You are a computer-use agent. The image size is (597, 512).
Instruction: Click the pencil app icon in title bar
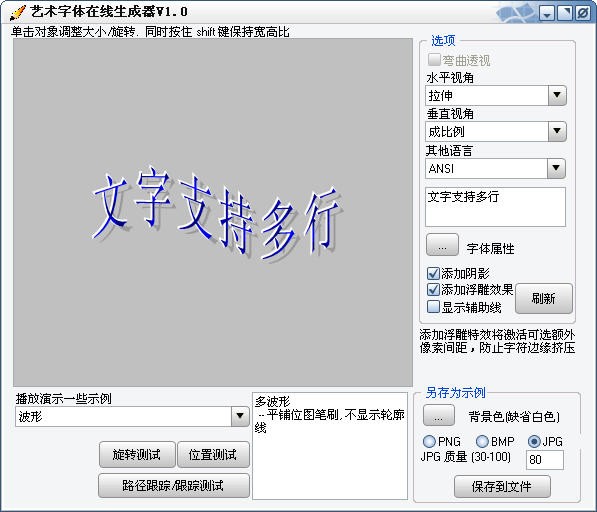[x=18, y=13]
